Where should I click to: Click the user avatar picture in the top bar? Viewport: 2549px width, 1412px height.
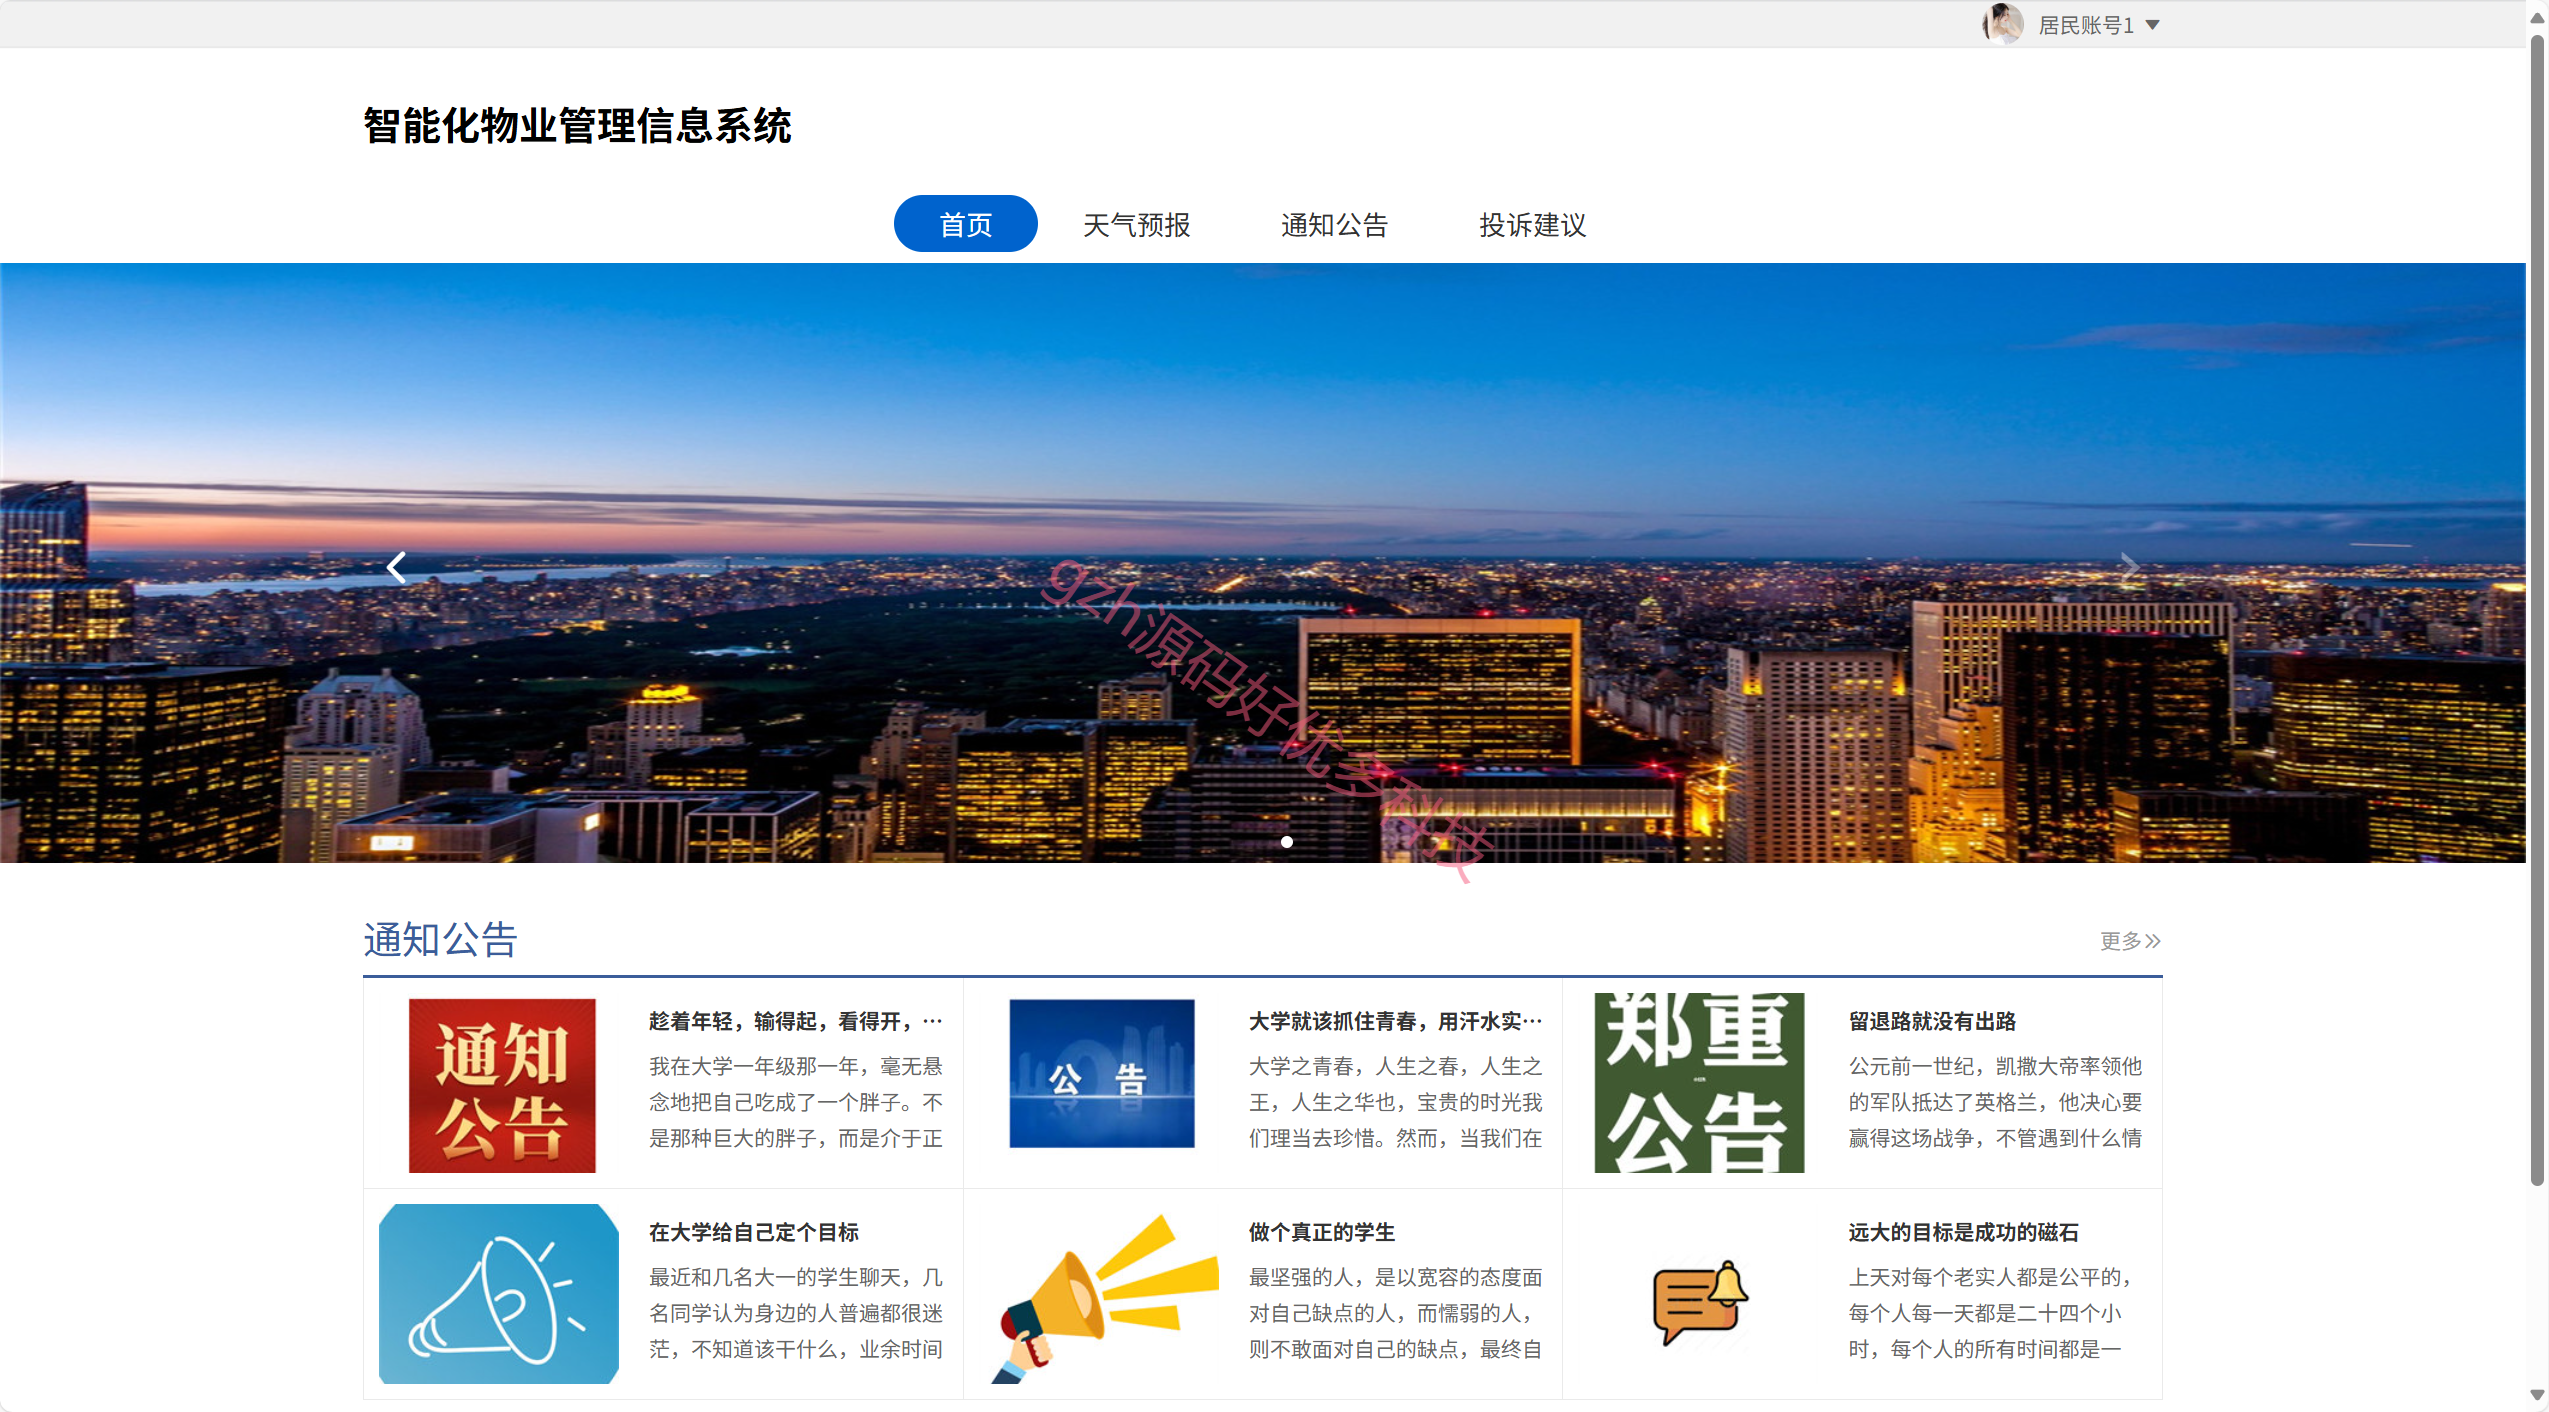(2002, 24)
